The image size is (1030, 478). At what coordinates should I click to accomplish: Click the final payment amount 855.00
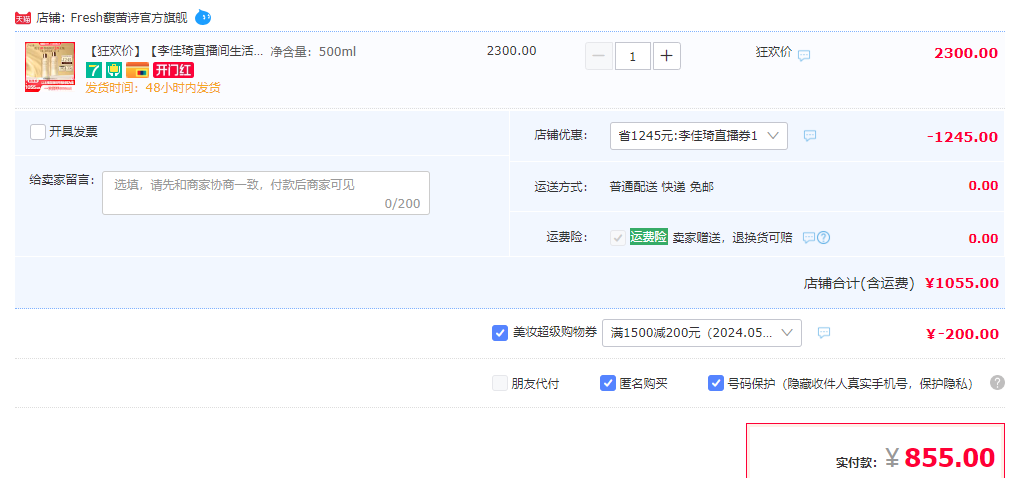(x=950, y=457)
